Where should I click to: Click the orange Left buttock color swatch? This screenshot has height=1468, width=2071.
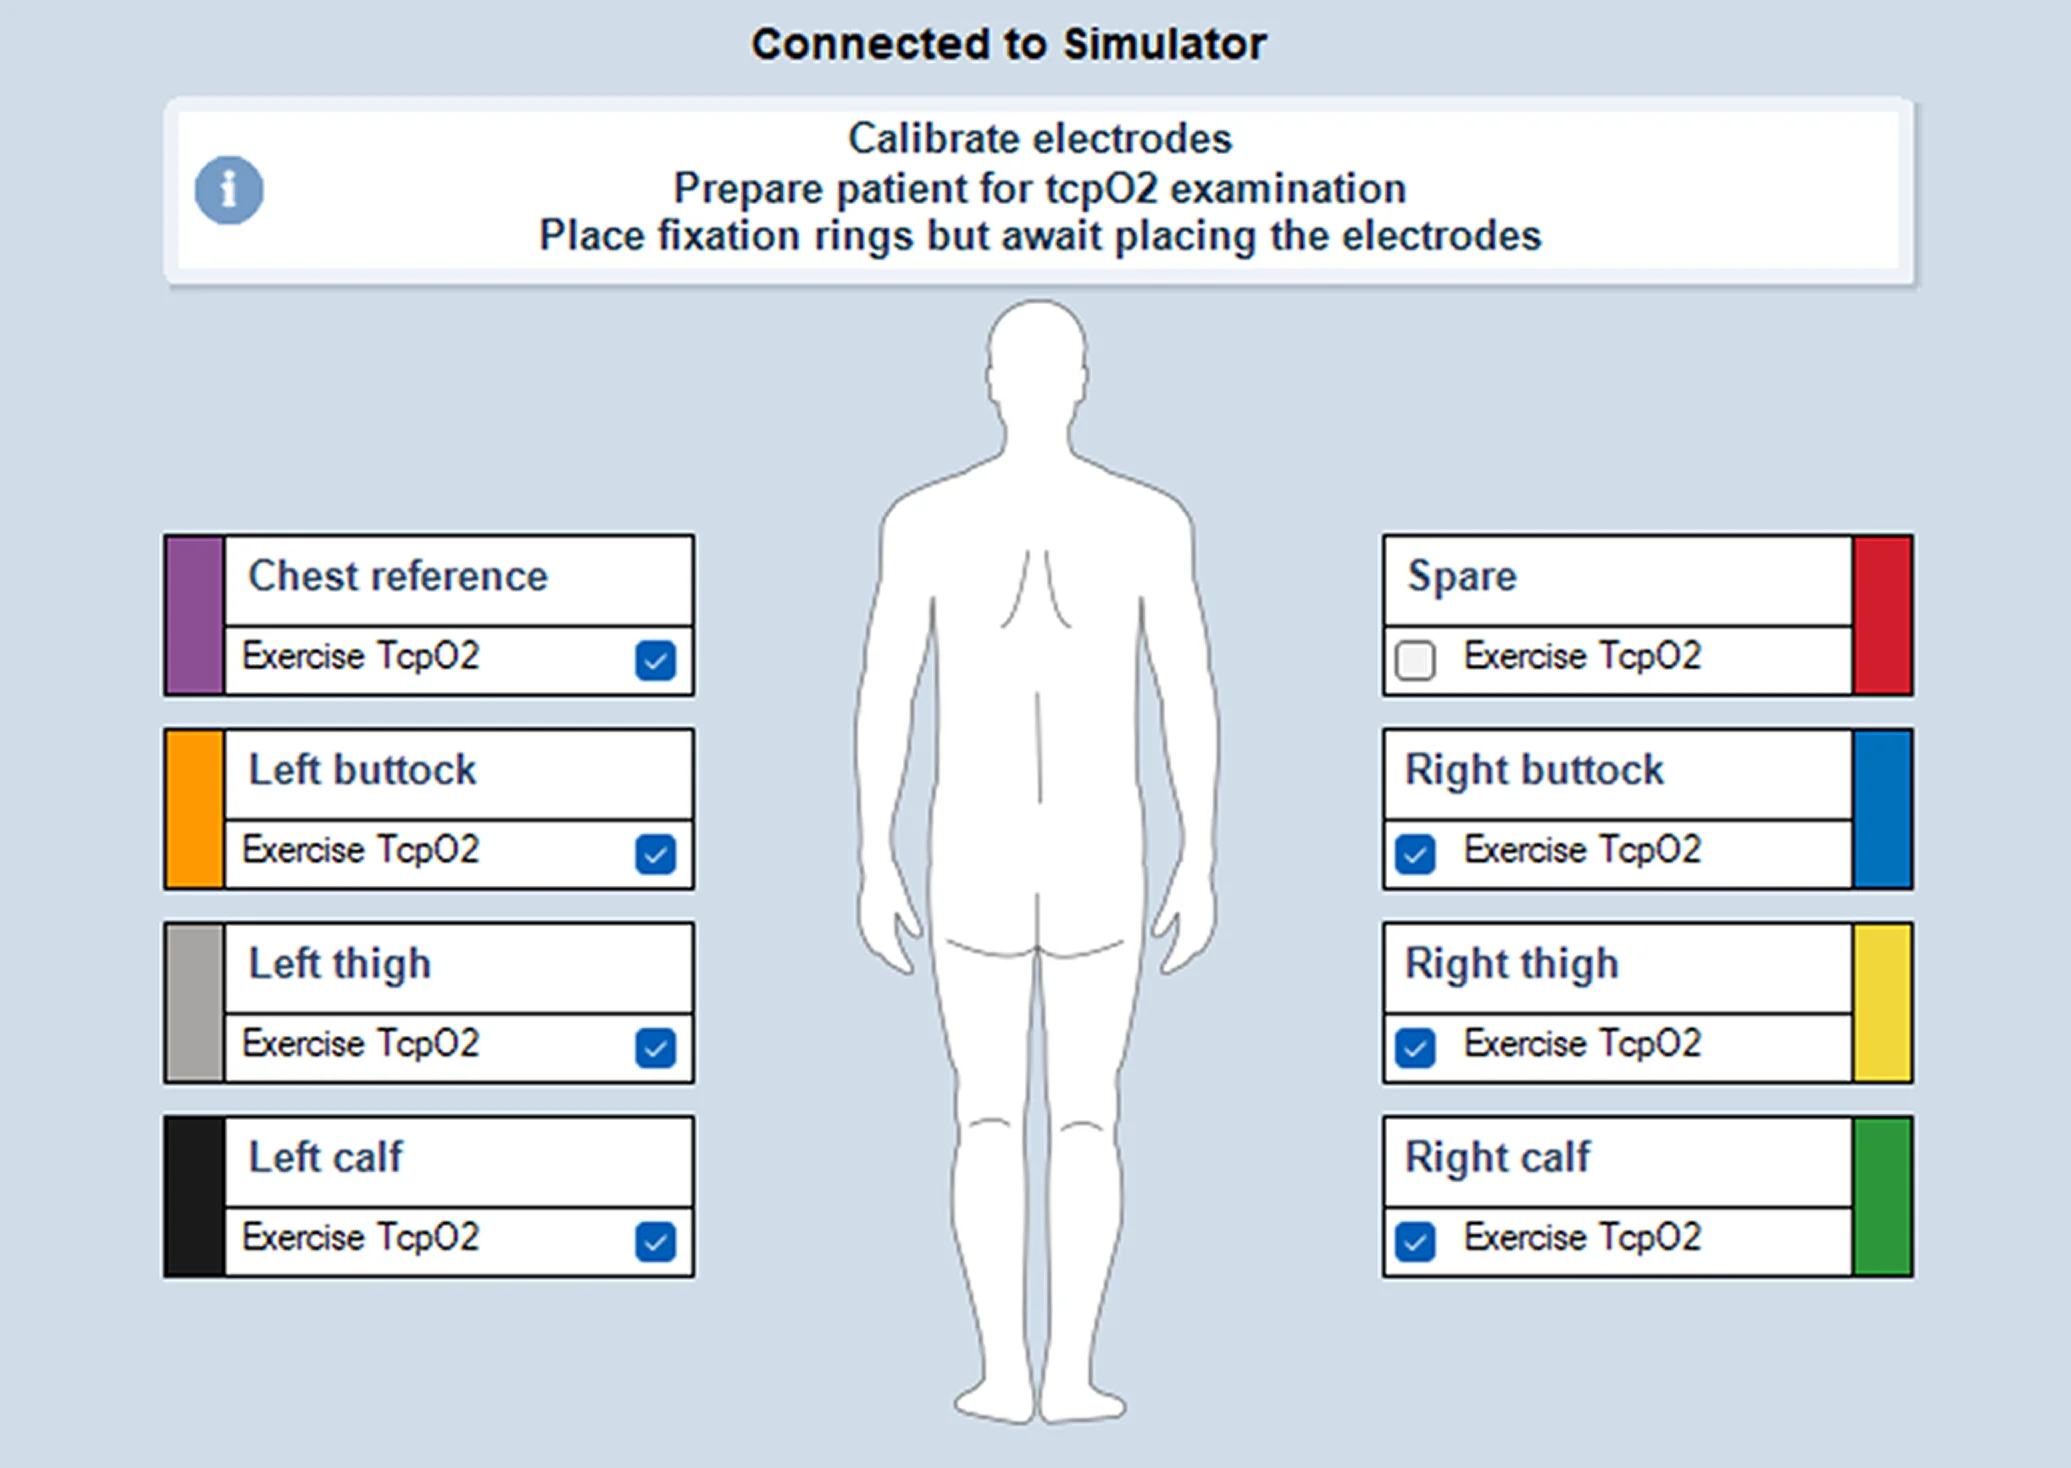pos(194,809)
